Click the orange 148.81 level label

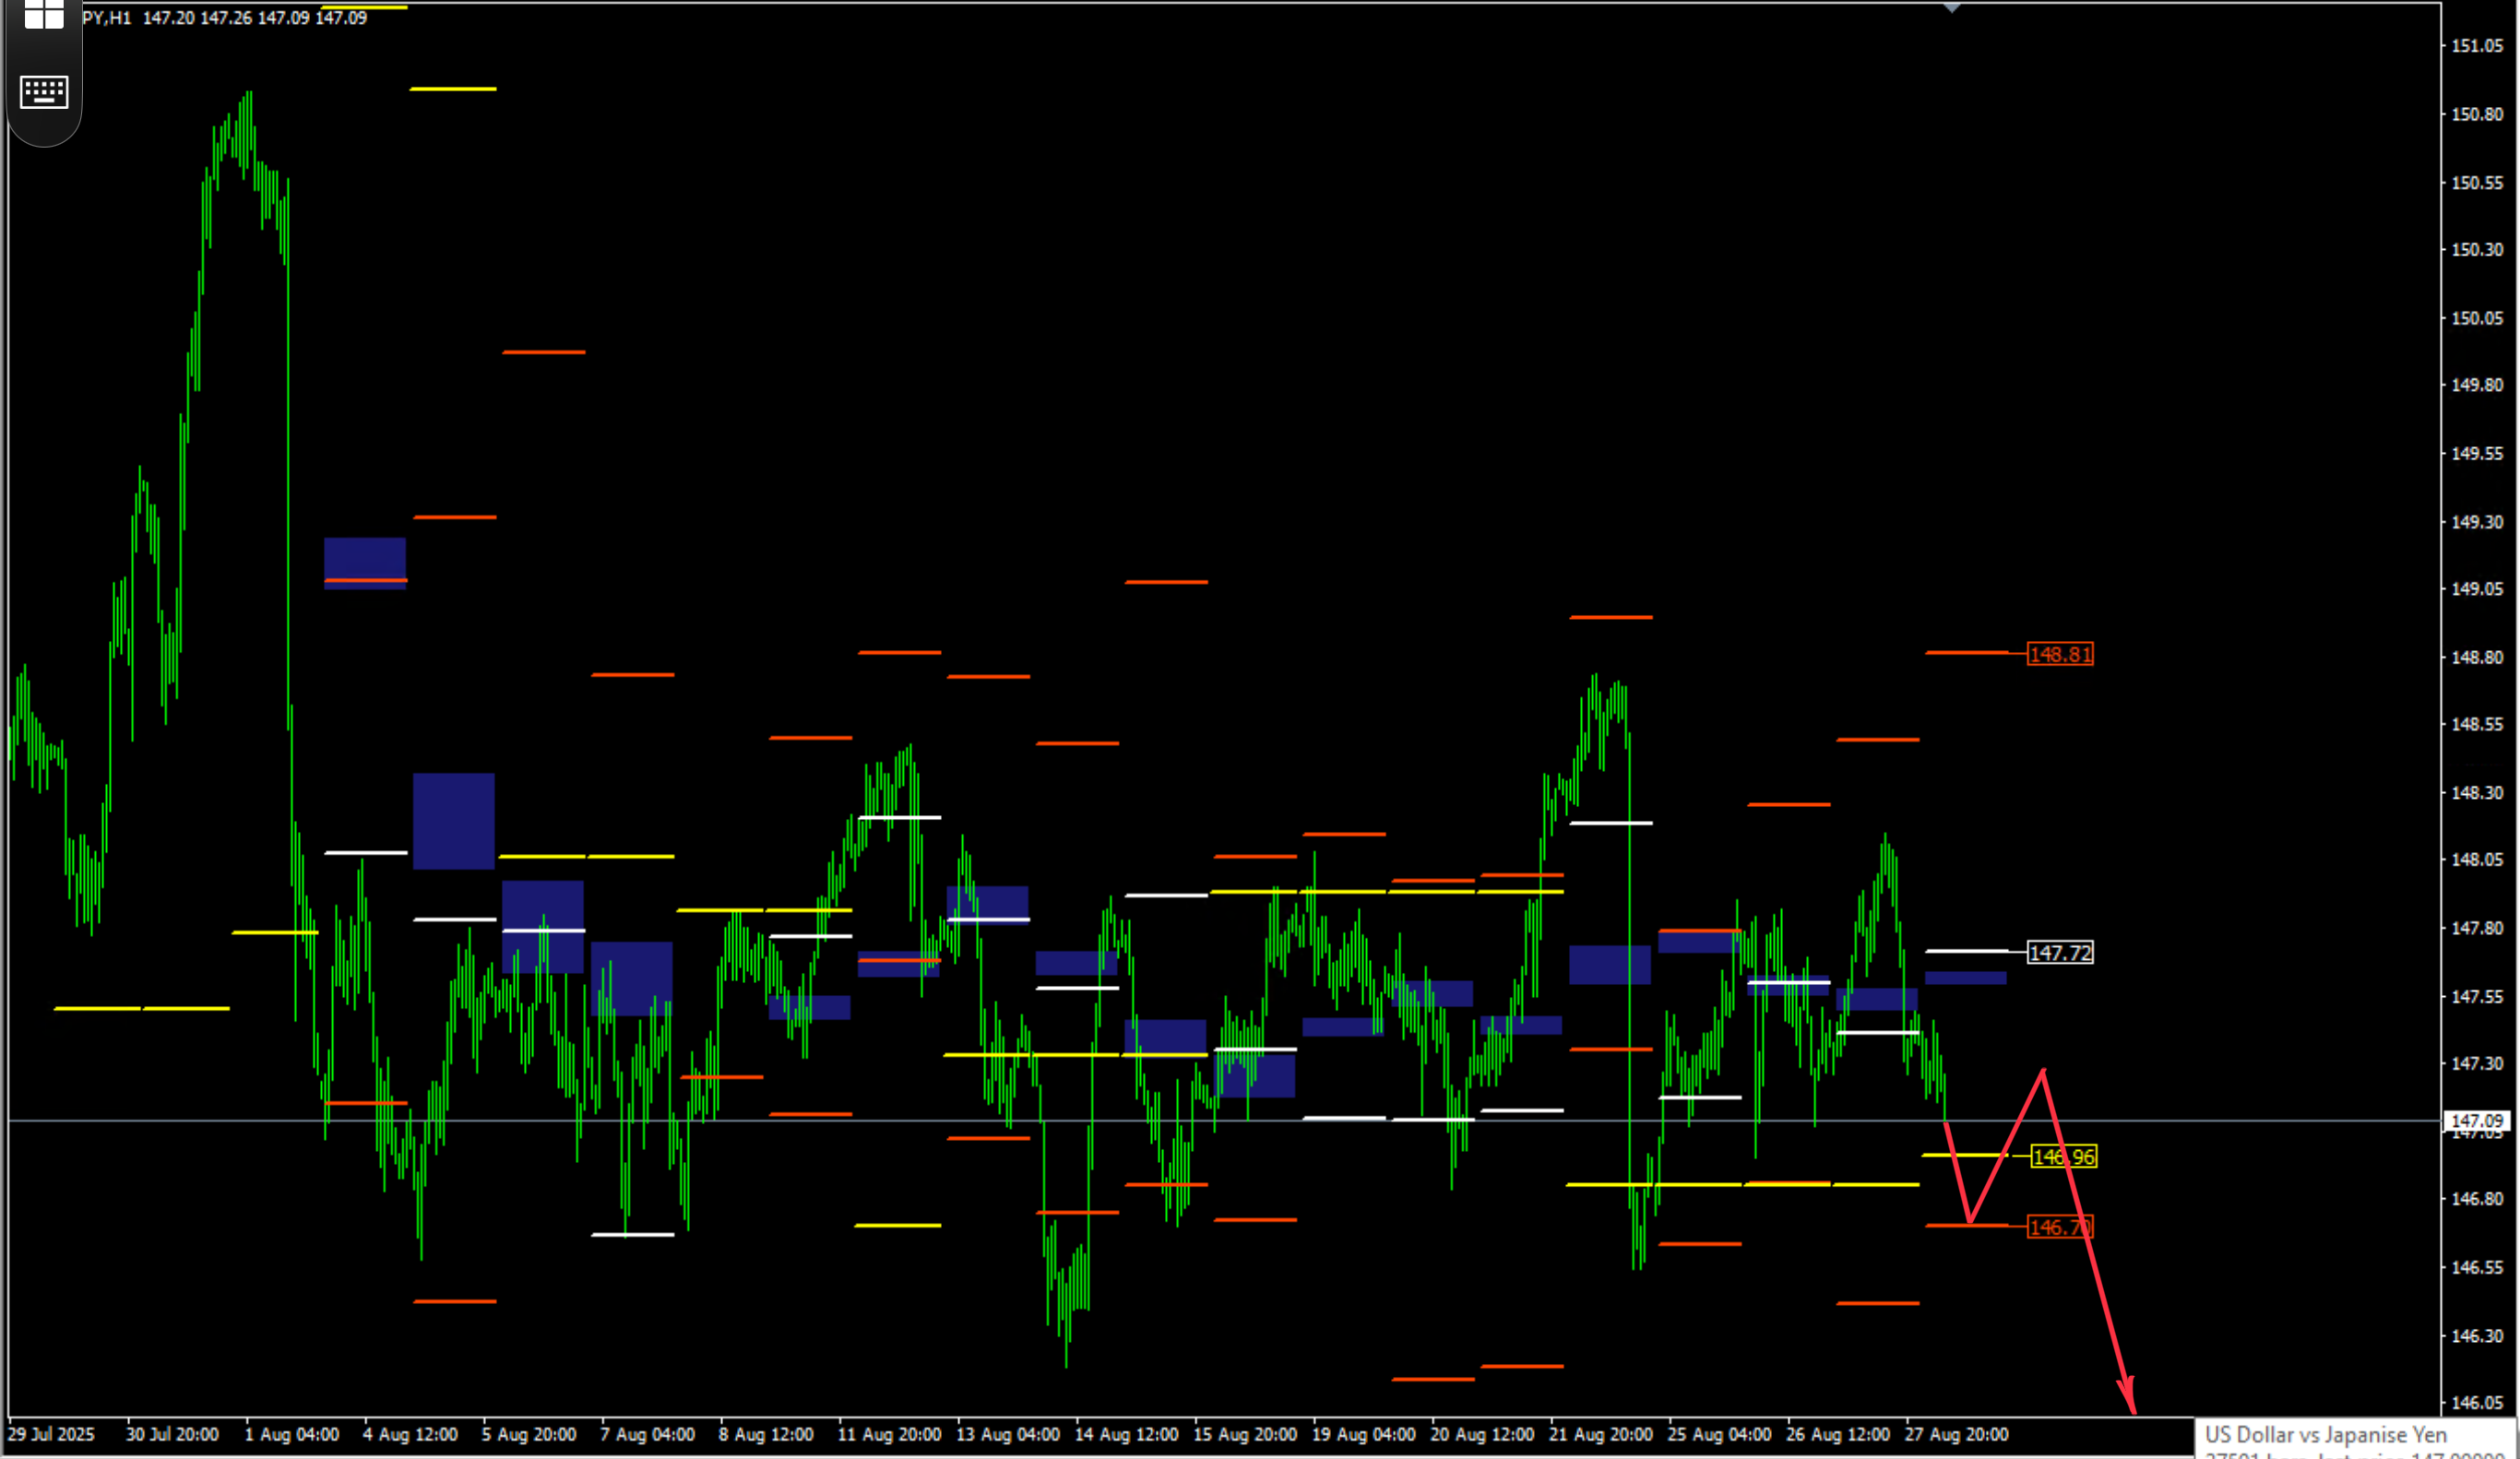point(2060,654)
